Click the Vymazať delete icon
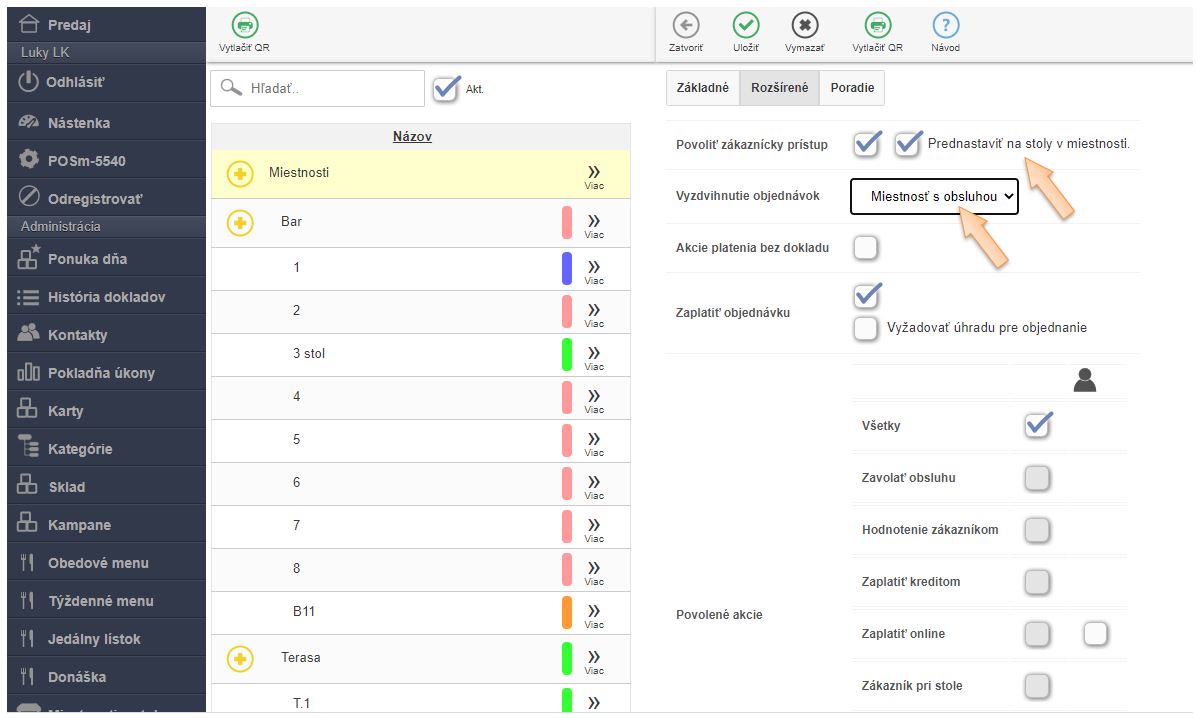The width and height of the screenshot is (1197, 718). [x=804, y=27]
